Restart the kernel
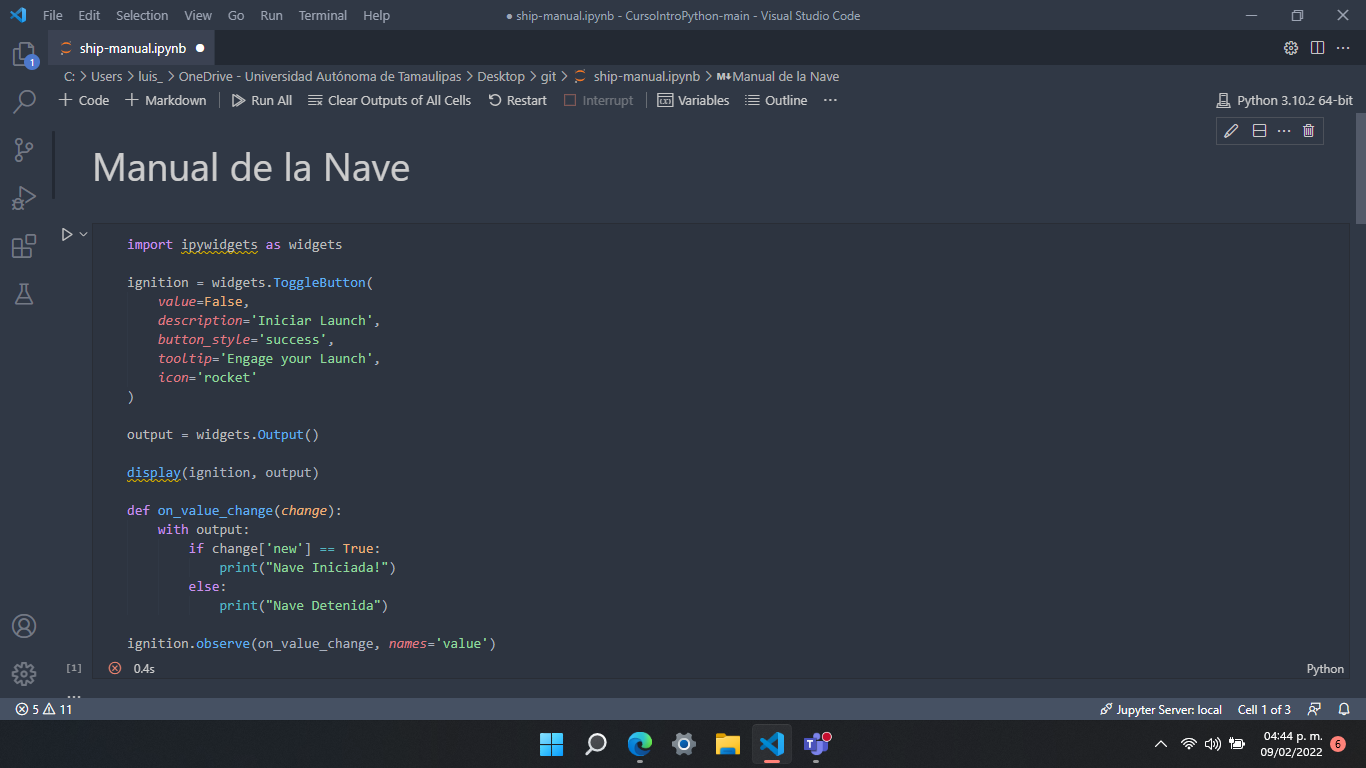Screen dimensions: 1366x768 click(x=517, y=100)
